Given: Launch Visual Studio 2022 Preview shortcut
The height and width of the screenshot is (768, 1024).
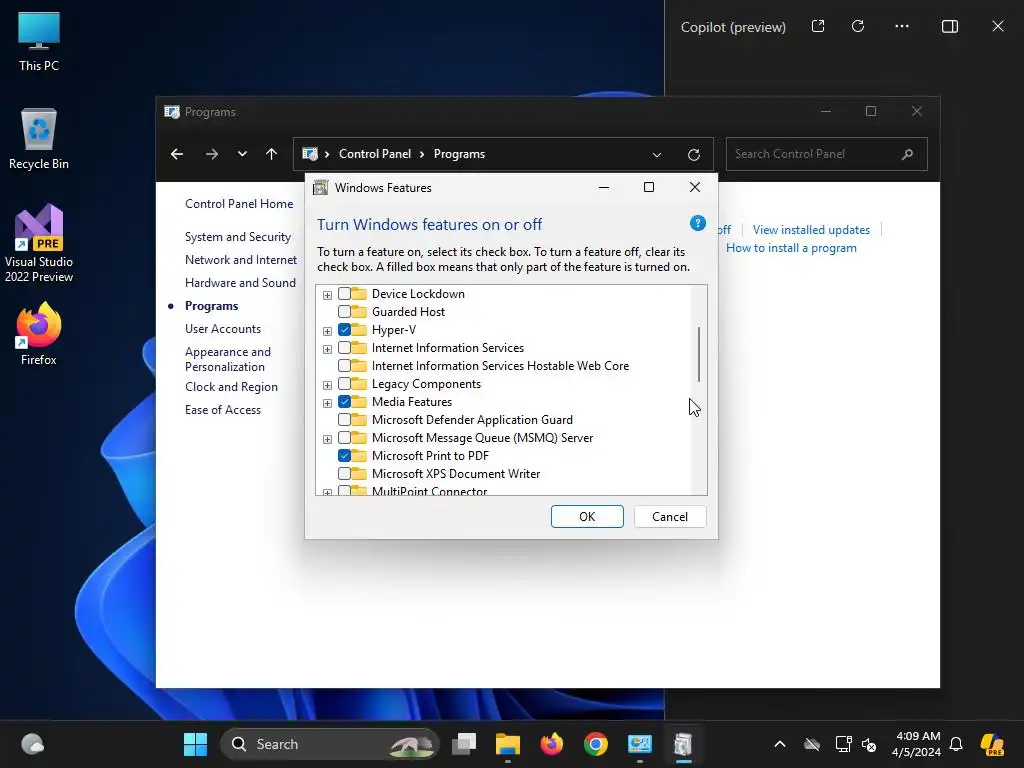Looking at the screenshot, I should point(39,243).
